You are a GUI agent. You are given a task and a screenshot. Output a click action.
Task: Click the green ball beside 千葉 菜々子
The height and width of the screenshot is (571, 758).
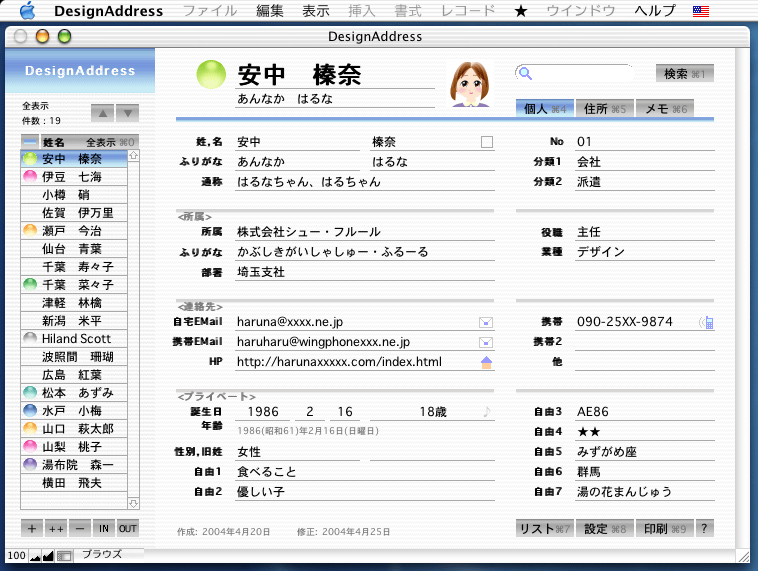(30, 285)
